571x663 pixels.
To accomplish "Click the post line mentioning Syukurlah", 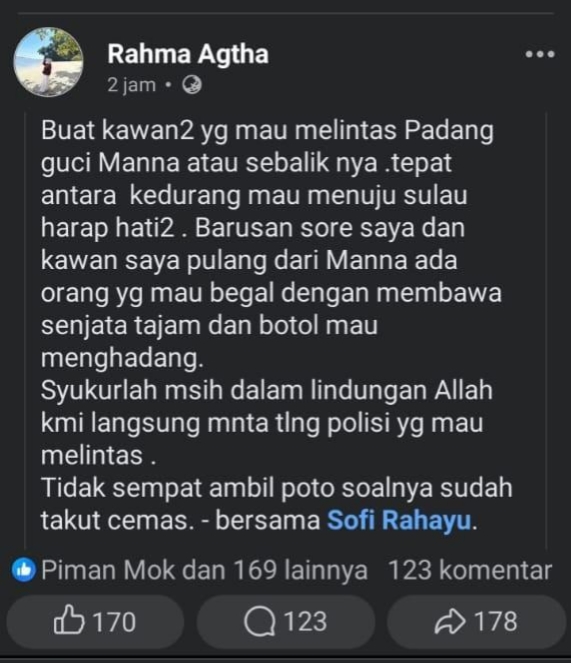I will point(267,390).
